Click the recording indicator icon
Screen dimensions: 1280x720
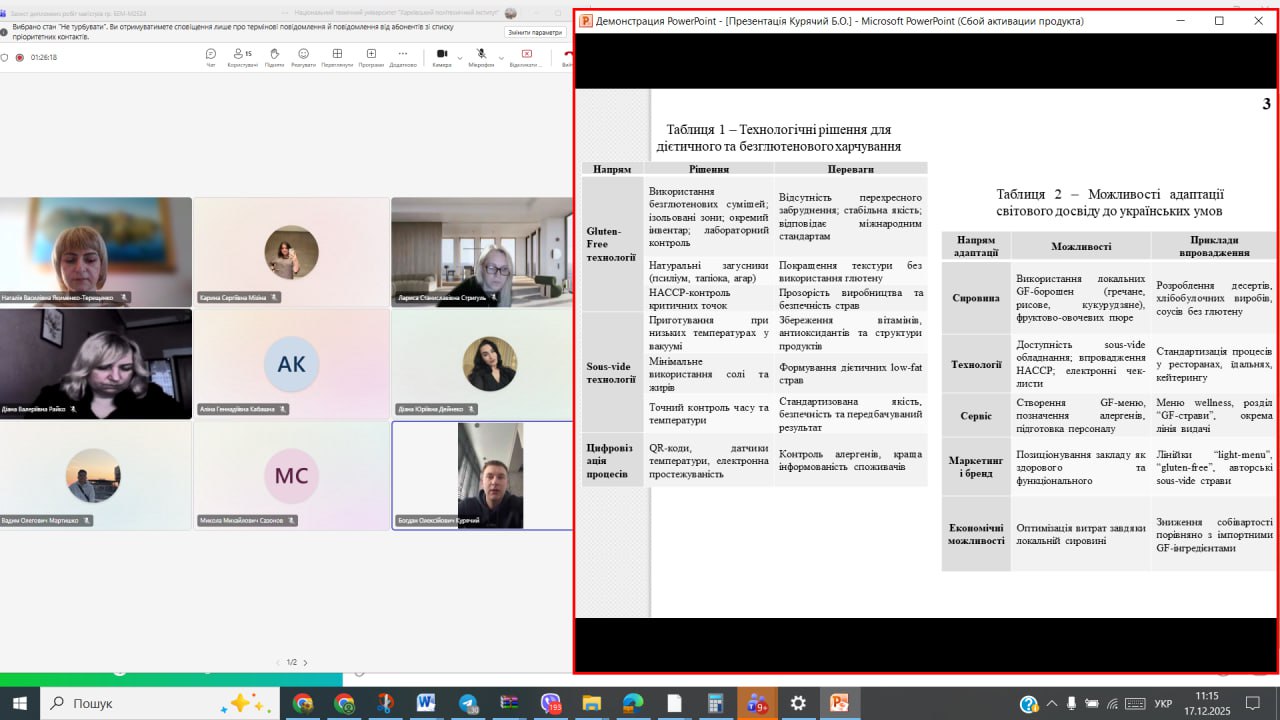pyautogui.click(x=19, y=57)
